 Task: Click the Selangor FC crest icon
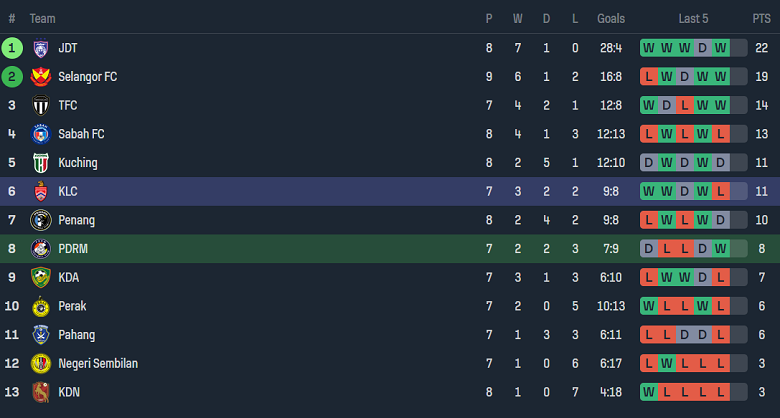pos(41,77)
